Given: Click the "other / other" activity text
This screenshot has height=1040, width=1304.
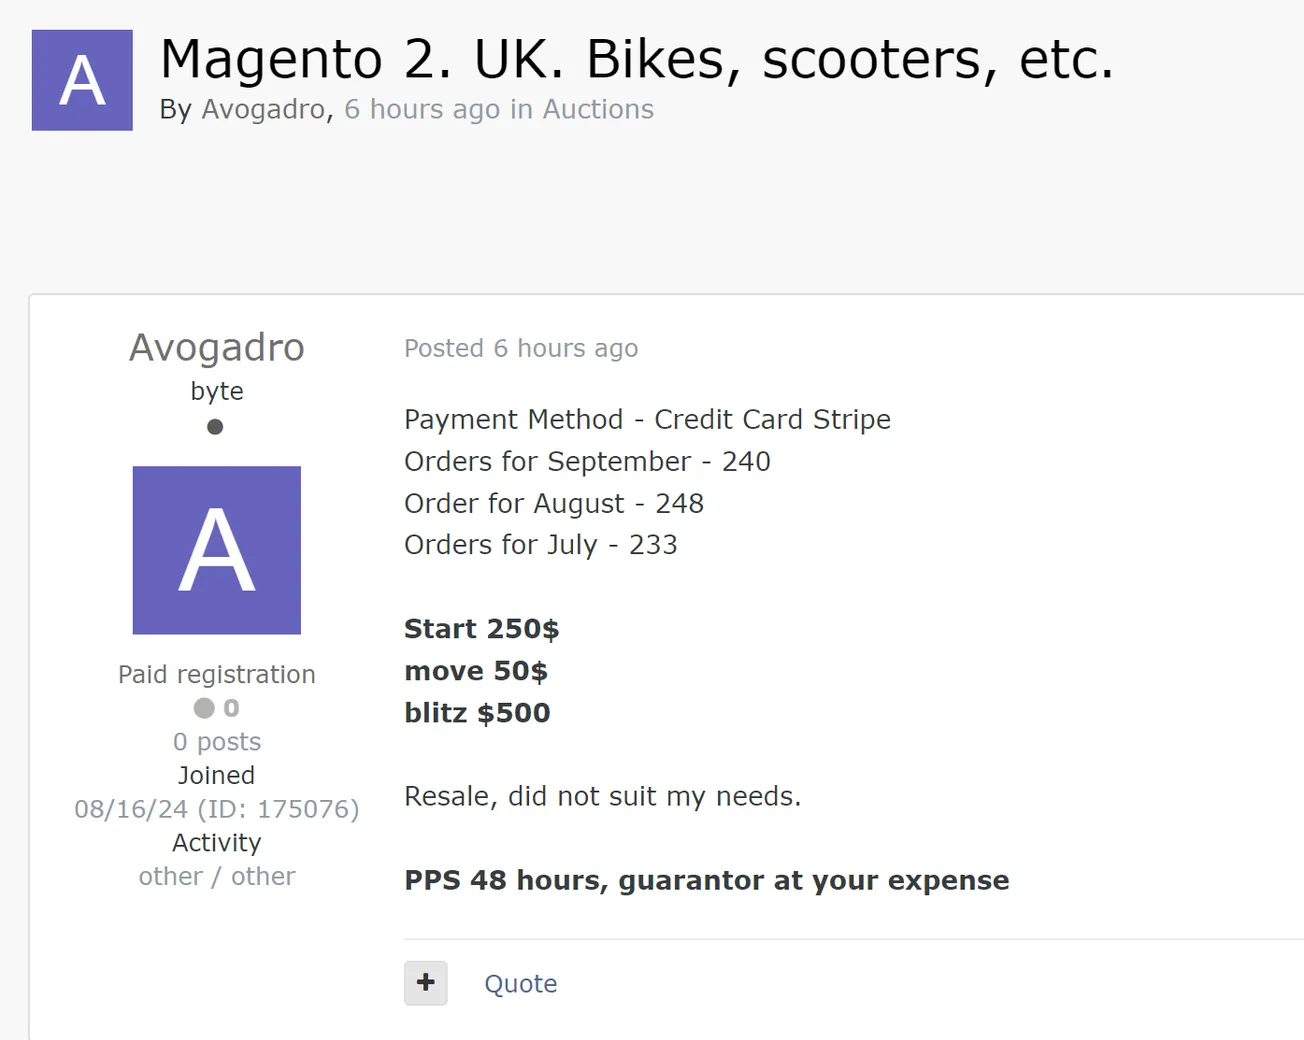Looking at the screenshot, I should click(x=217, y=877).
